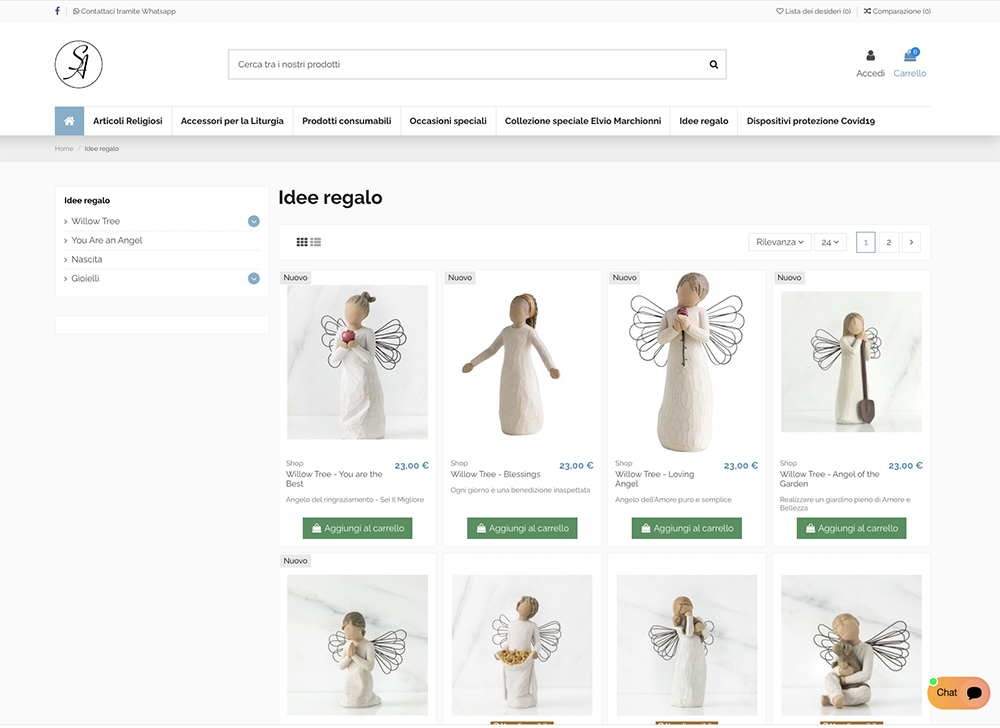
Task: Open the Chat widget
Action: click(958, 693)
